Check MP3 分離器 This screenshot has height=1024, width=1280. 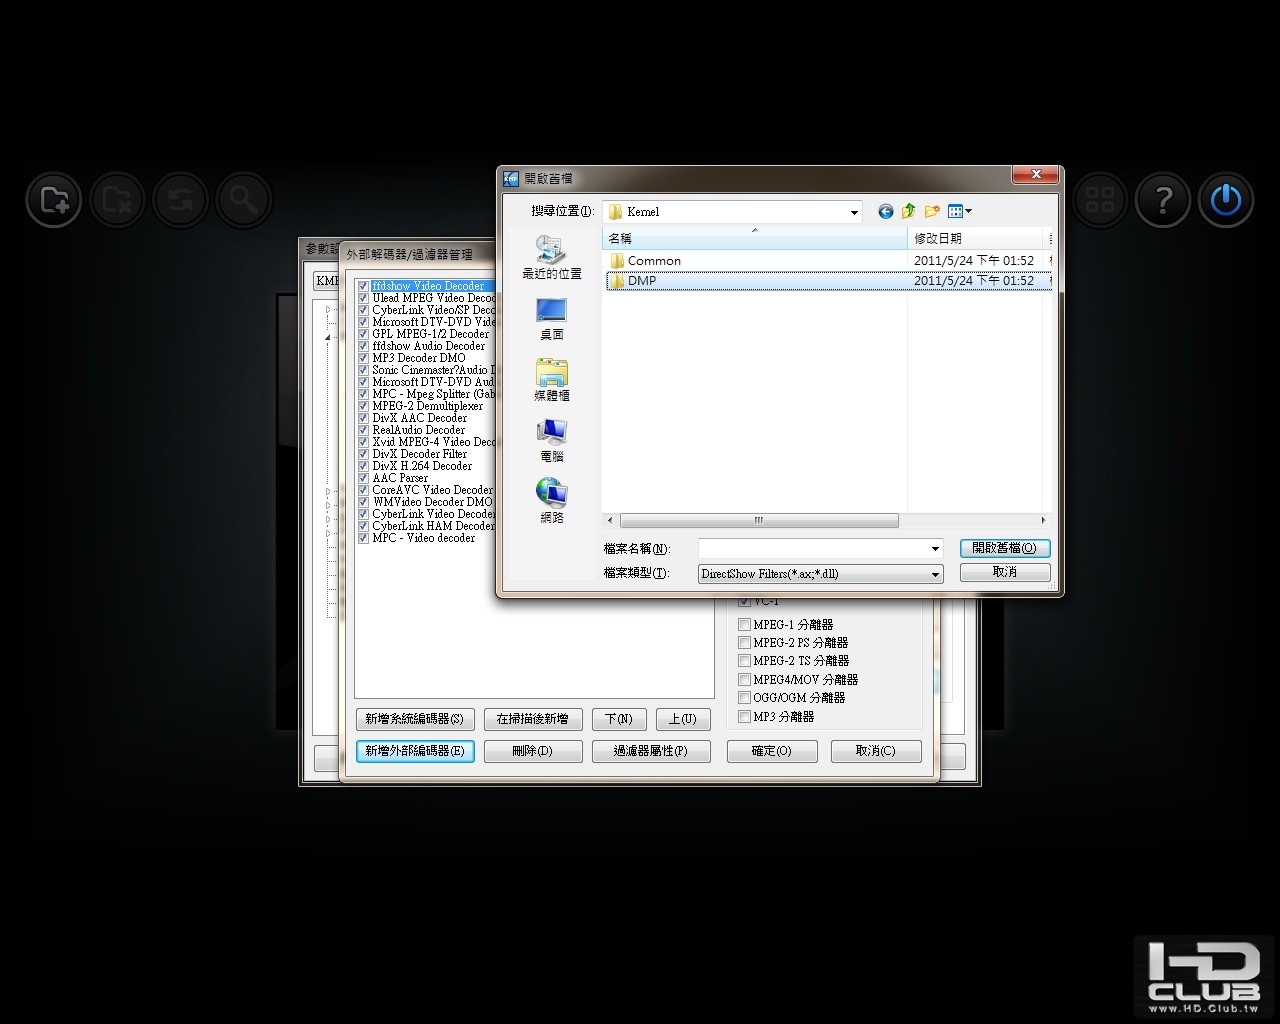tap(744, 717)
